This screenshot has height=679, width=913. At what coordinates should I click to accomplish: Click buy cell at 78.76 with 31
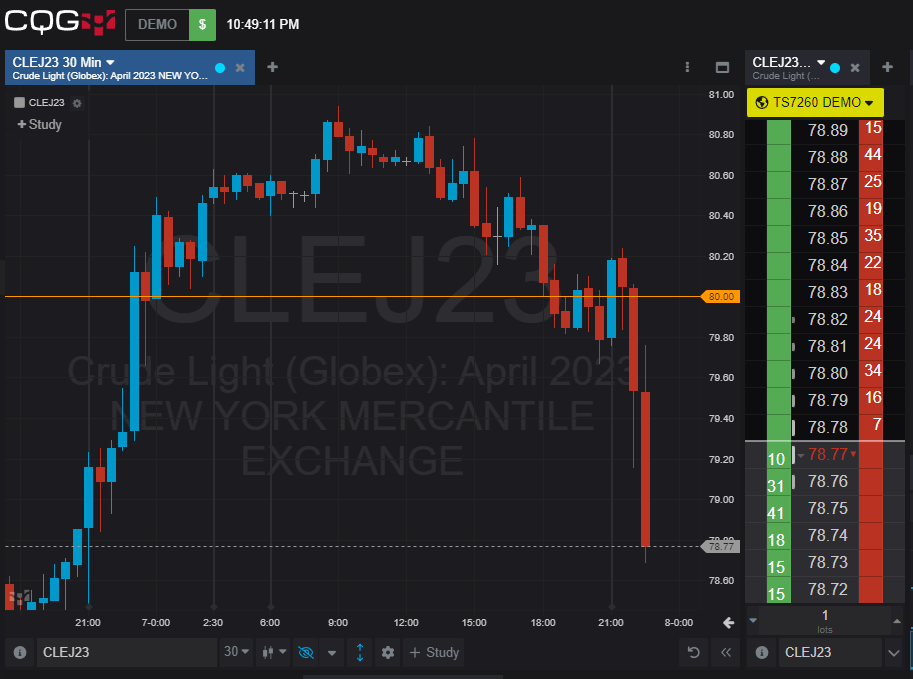pos(778,484)
